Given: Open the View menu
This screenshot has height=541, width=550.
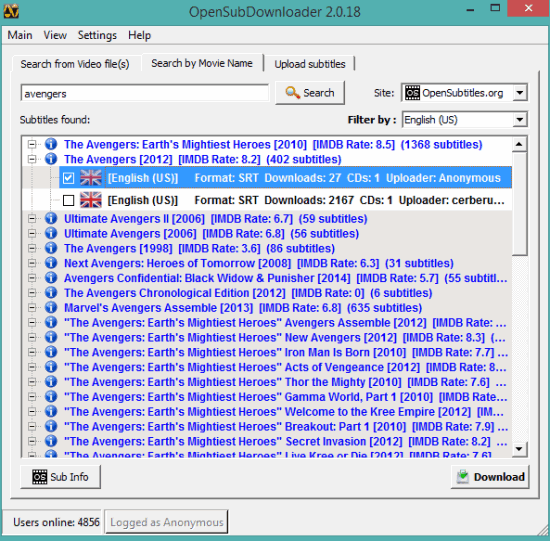Looking at the screenshot, I should (55, 35).
